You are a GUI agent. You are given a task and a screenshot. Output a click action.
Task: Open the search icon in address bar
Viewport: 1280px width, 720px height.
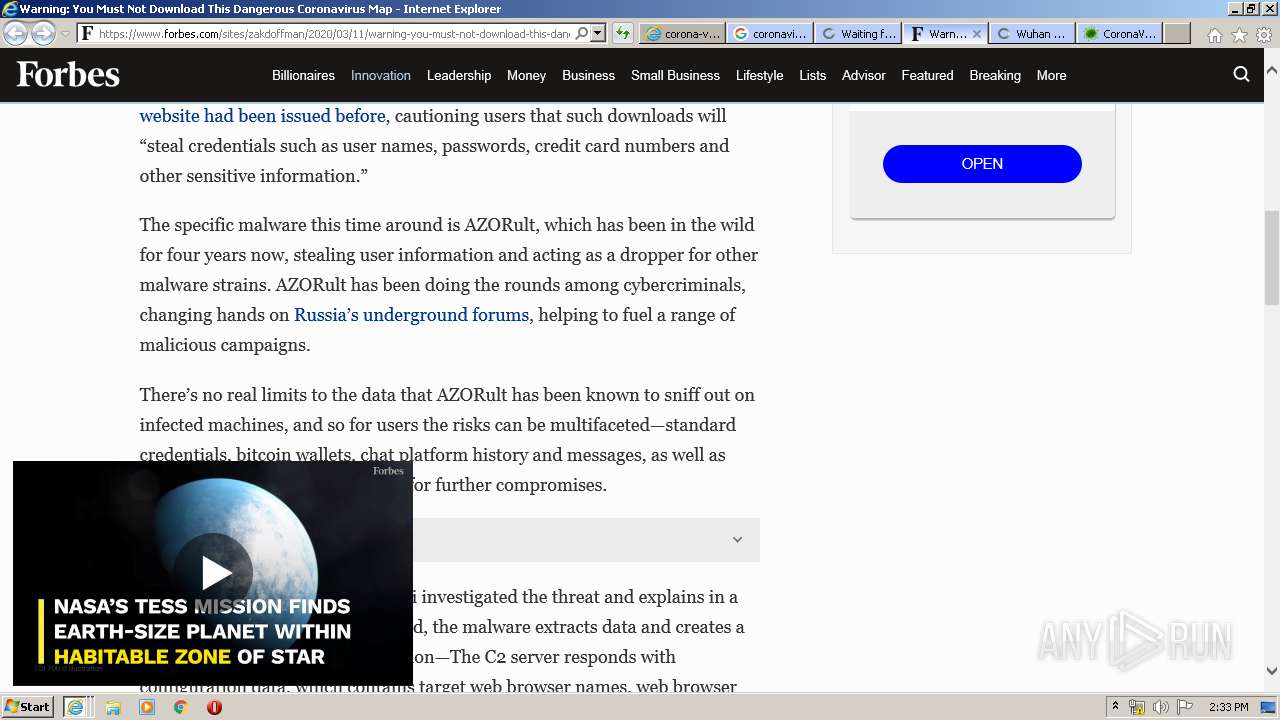[x=582, y=33]
